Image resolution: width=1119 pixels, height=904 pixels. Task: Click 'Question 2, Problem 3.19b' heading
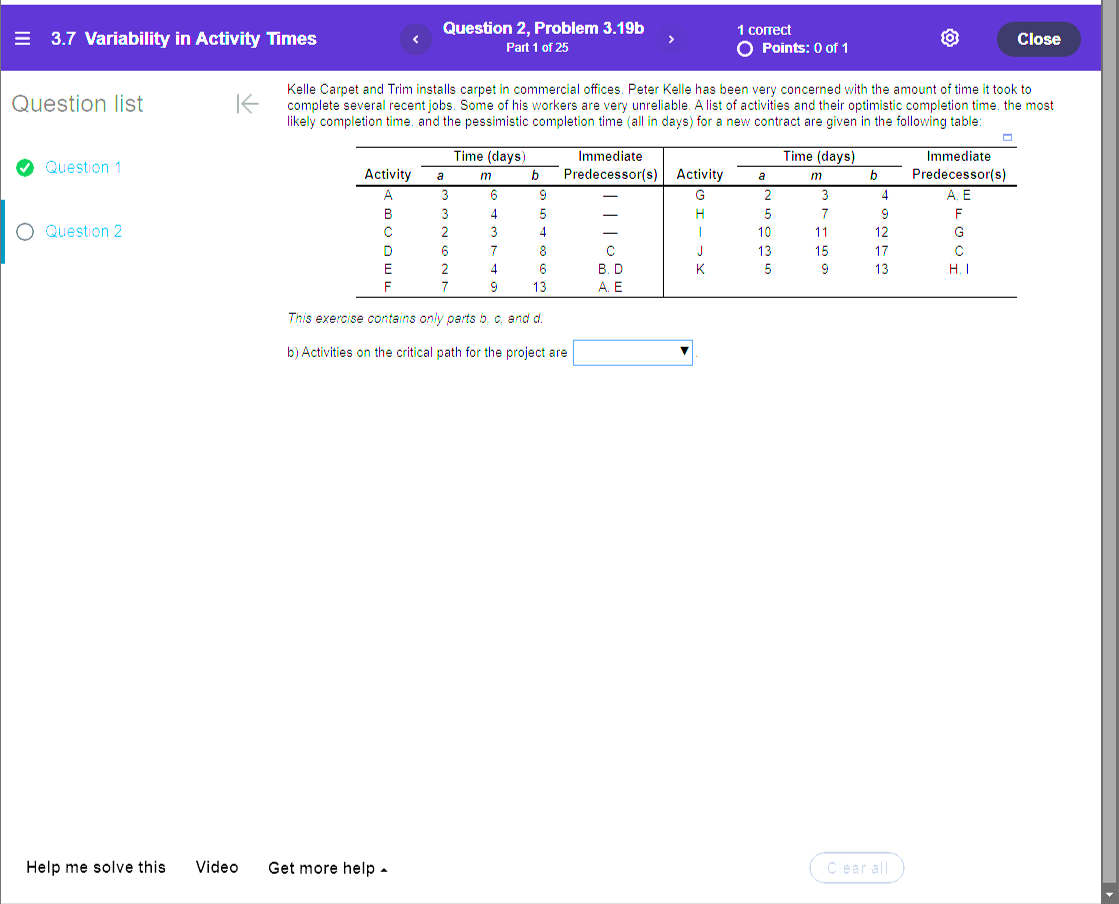tap(543, 29)
